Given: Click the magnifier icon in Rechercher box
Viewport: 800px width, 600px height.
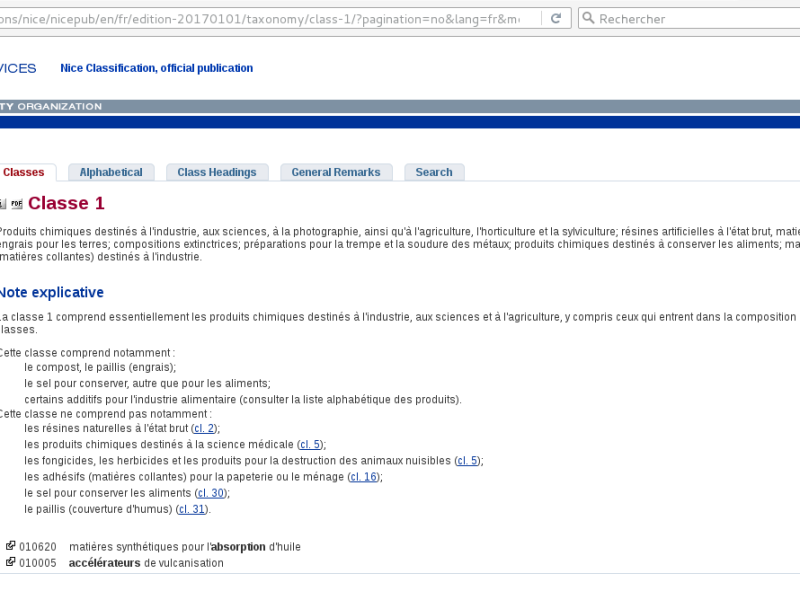Looking at the screenshot, I should (588, 18).
